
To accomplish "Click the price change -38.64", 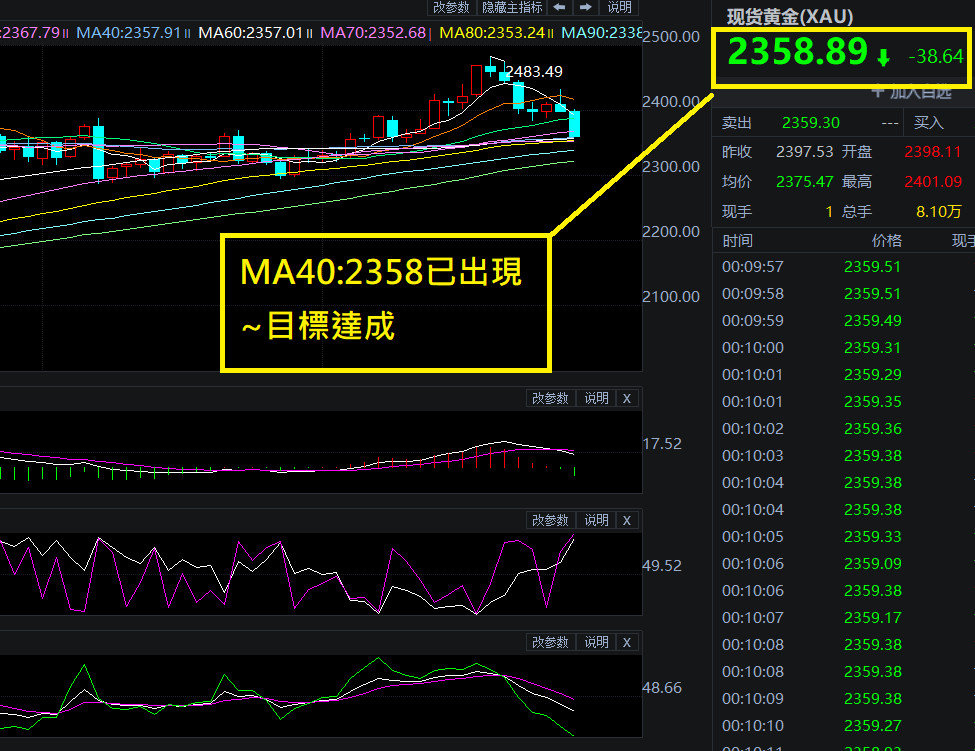I will [936, 57].
